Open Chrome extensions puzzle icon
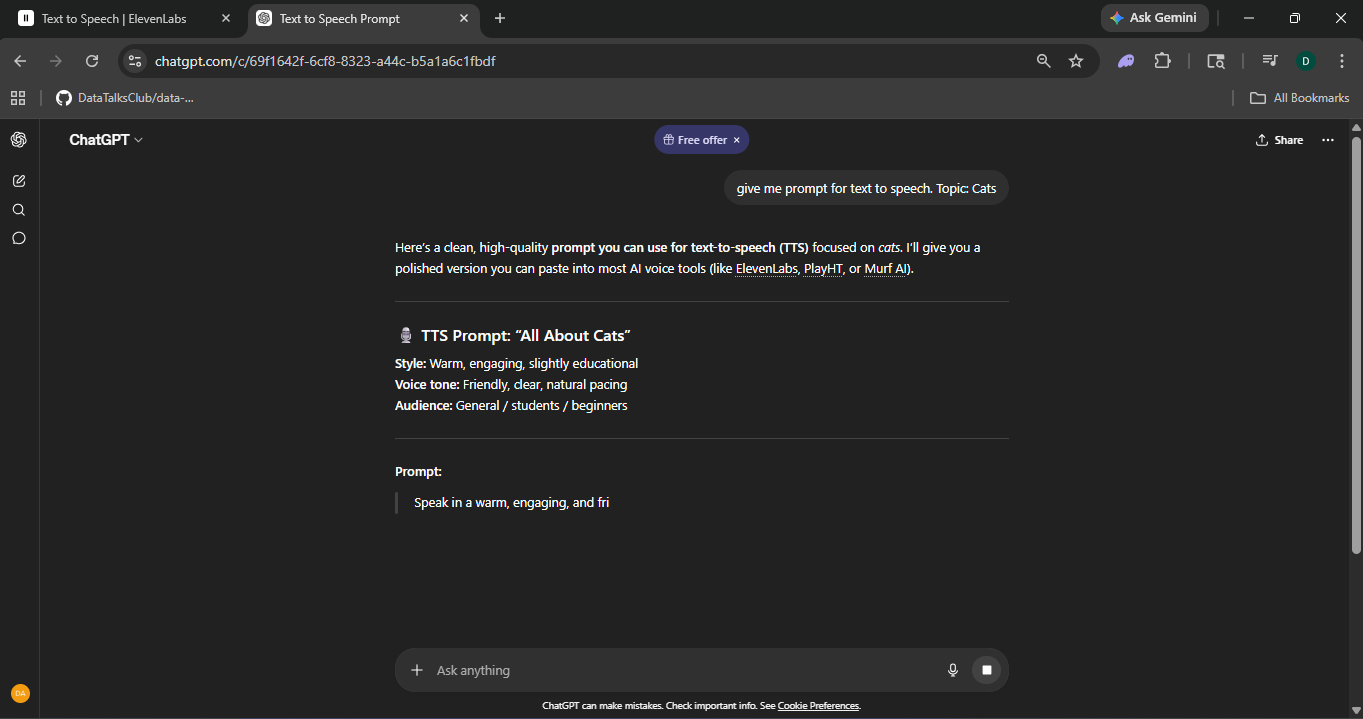Image resolution: width=1363 pixels, height=719 pixels. point(1162,61)
